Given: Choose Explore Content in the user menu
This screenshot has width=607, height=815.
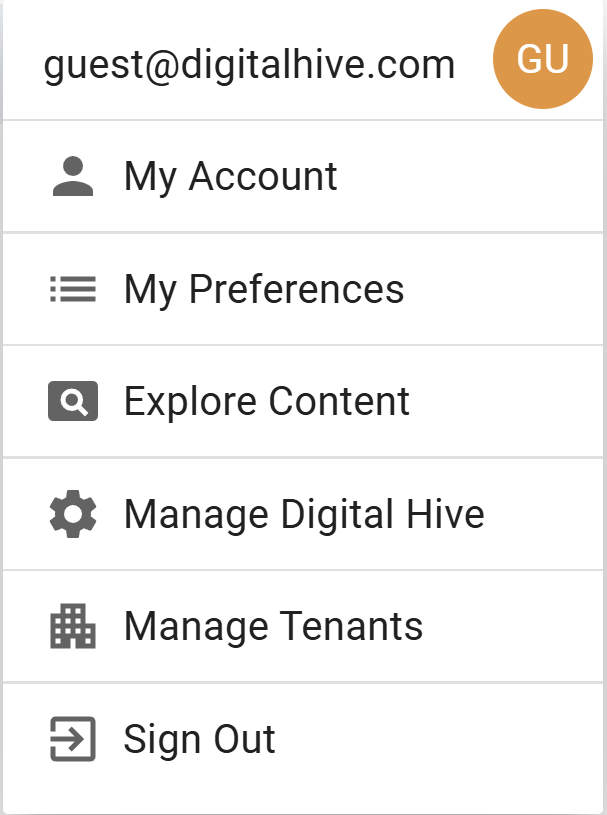Looking at the screenshot, I should [303, 401].
